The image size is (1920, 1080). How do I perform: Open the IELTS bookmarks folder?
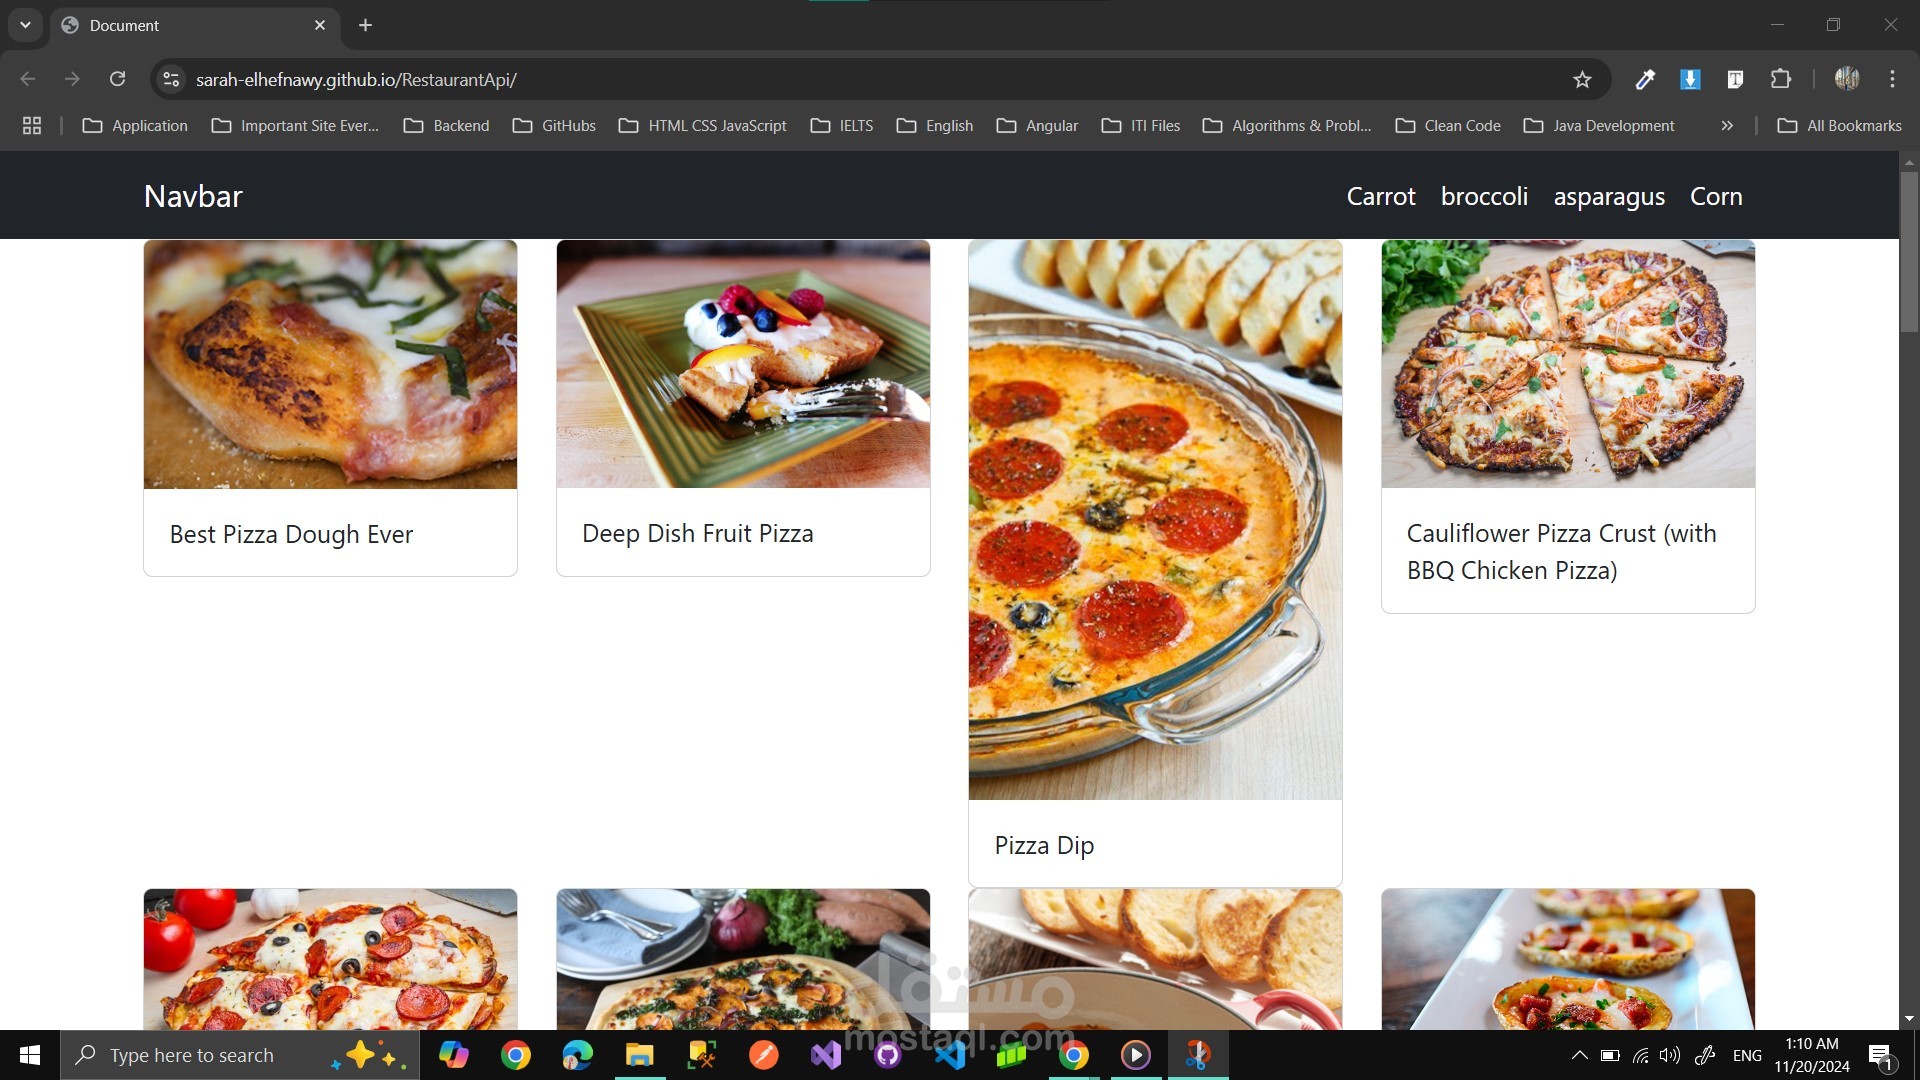click(842, 125)
